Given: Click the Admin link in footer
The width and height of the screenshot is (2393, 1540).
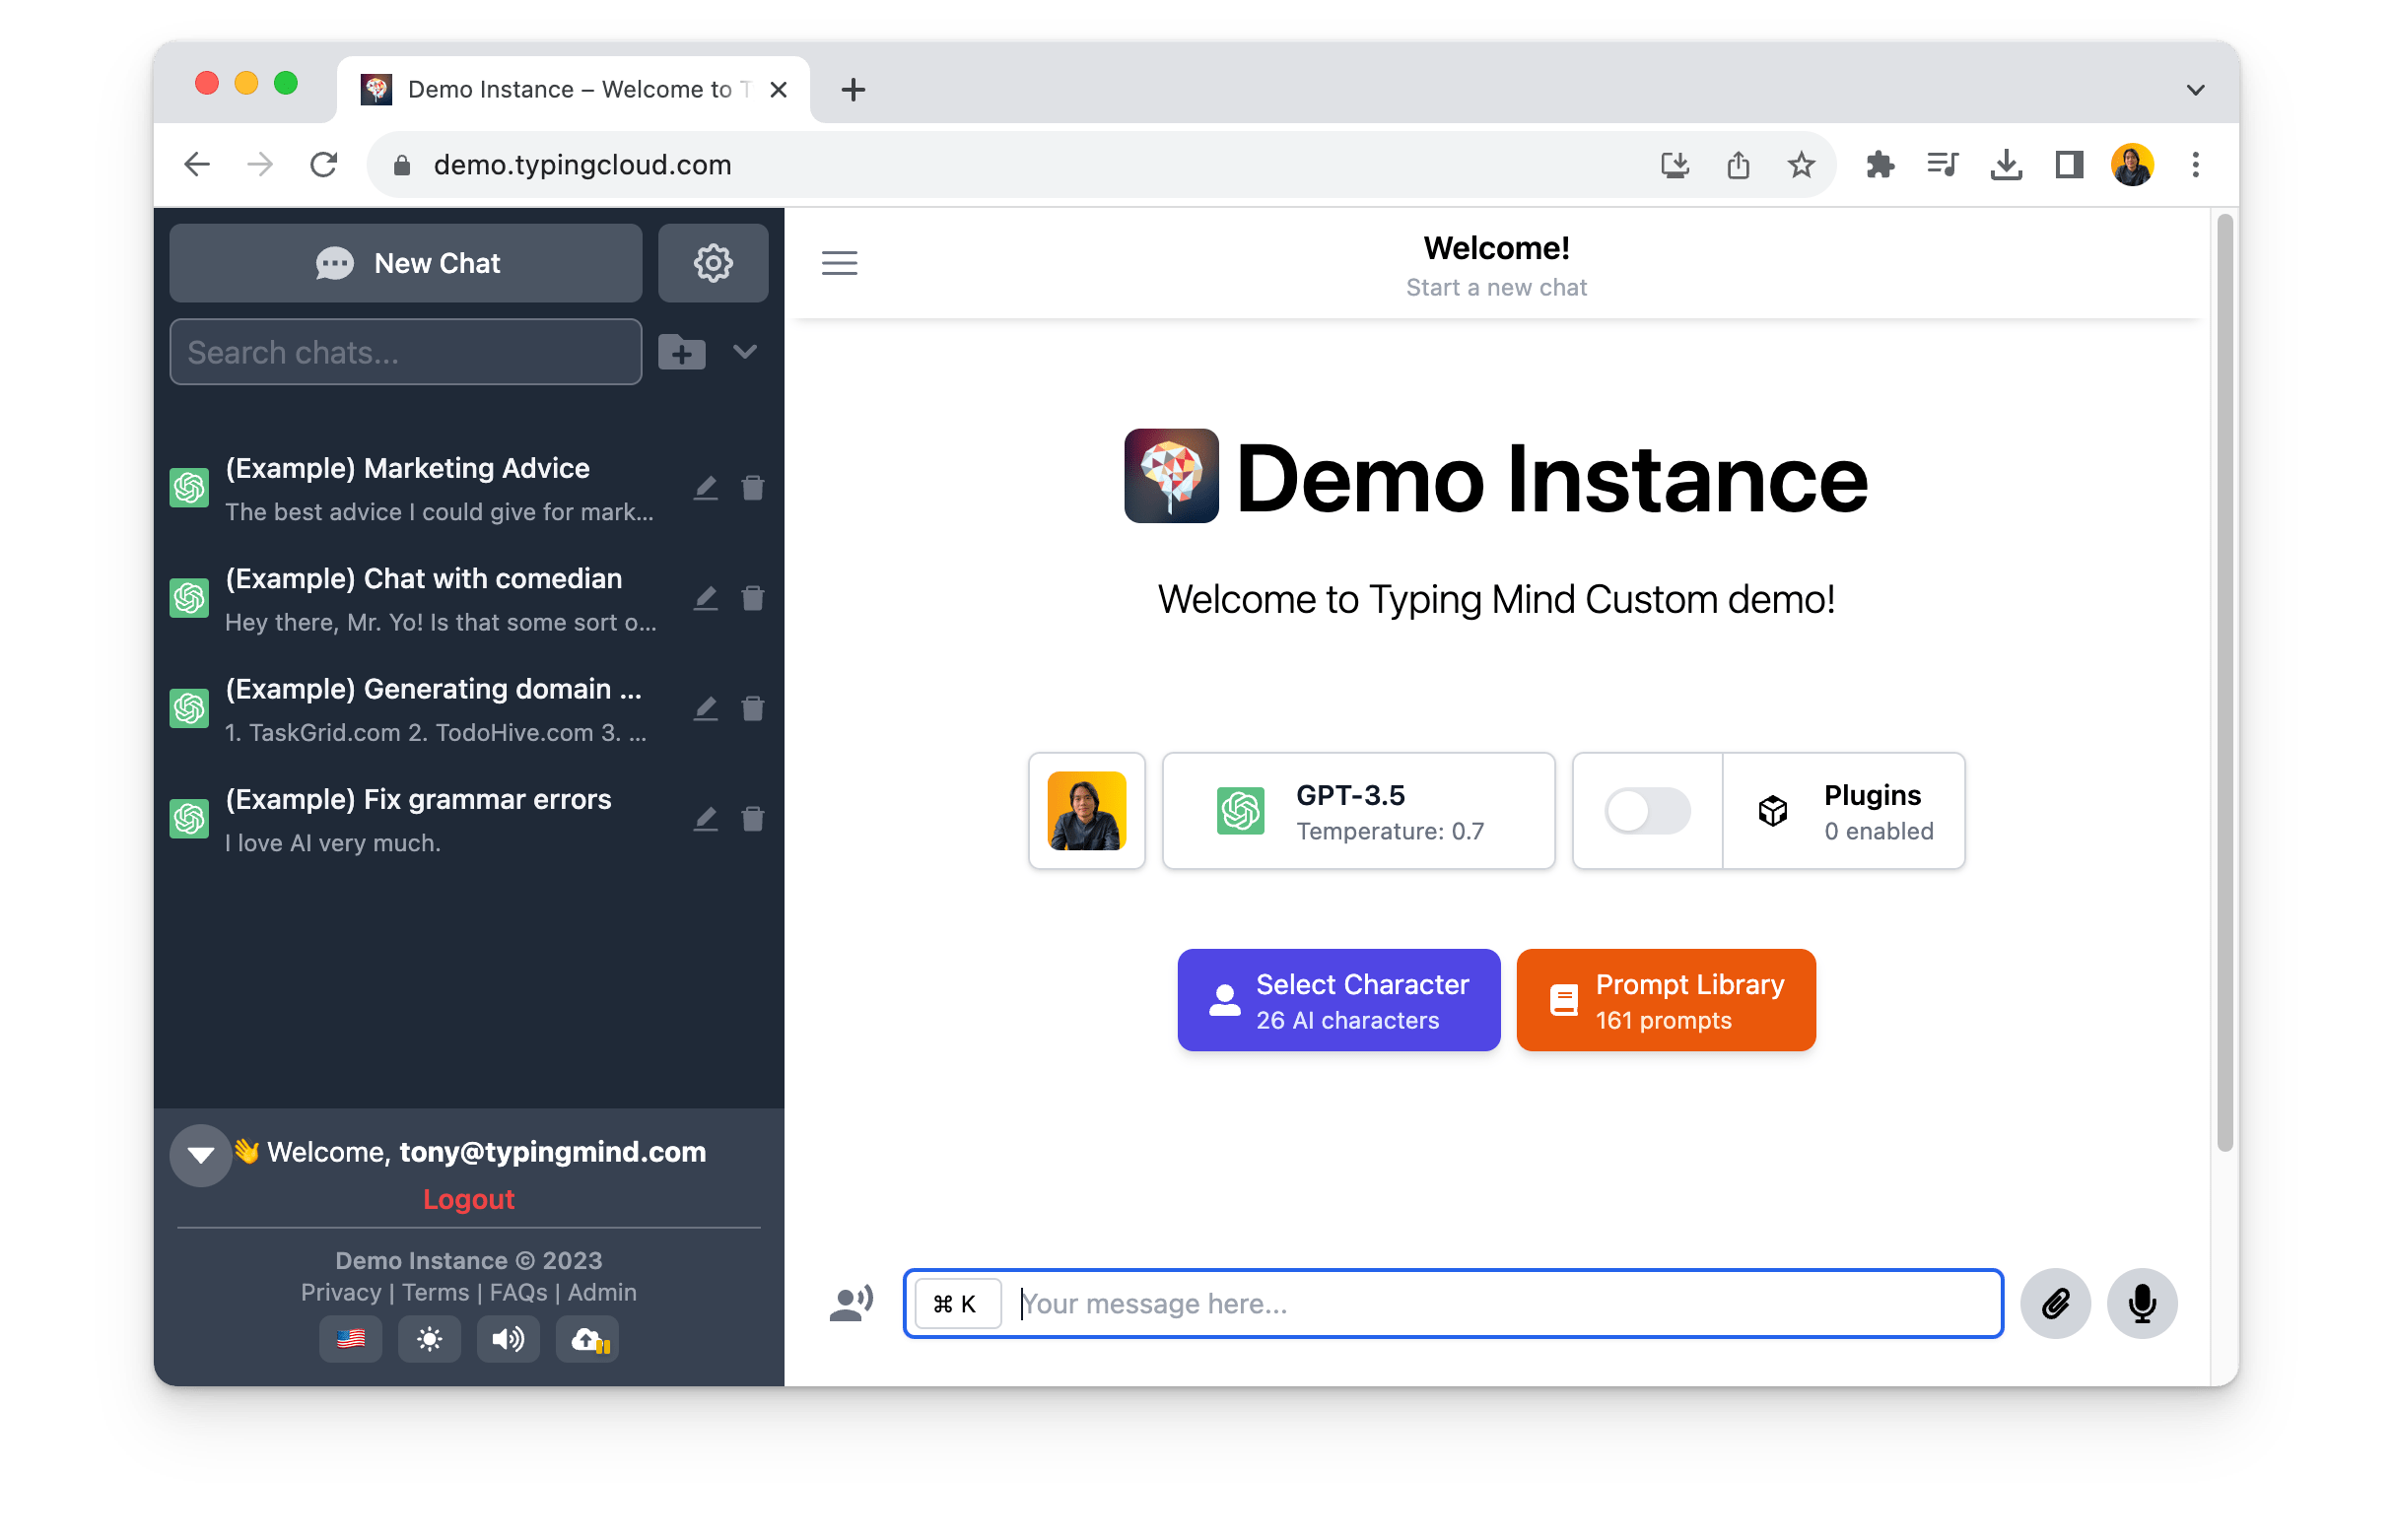Looking at the screenshot, I should pos(600,1291).
